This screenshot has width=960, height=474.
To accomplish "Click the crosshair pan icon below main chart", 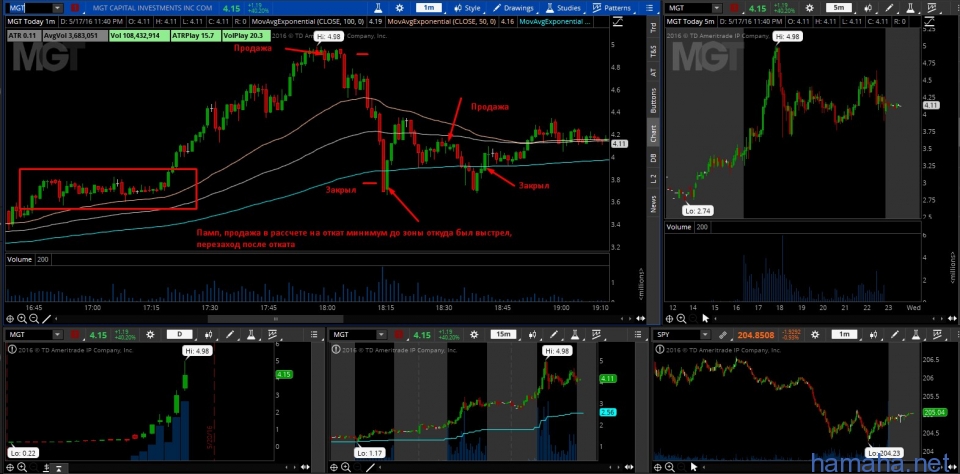I will coord(10,318).
